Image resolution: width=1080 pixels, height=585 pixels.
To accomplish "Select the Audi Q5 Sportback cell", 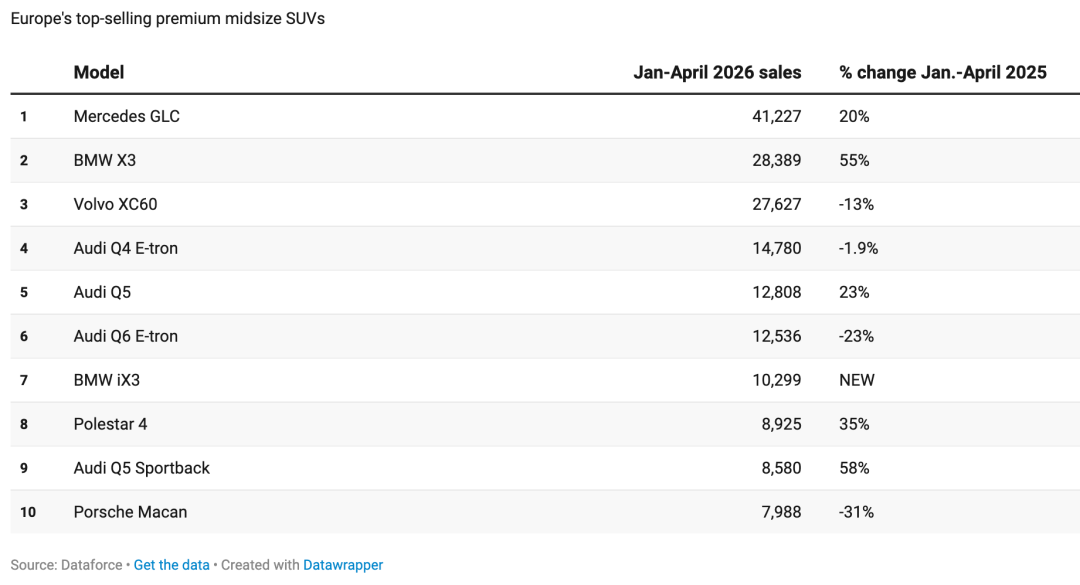I will pyautogui.click(x=142, y=469).
